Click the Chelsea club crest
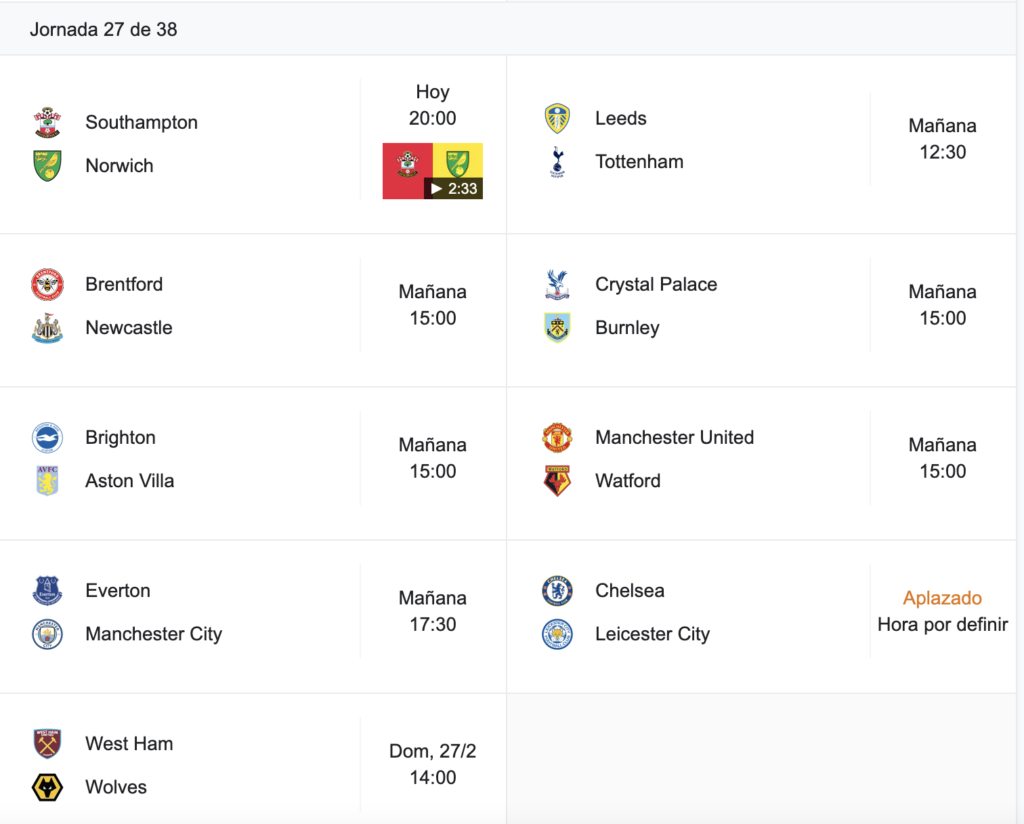Screen dimensions: 1024x824 (x=557, y=590)
